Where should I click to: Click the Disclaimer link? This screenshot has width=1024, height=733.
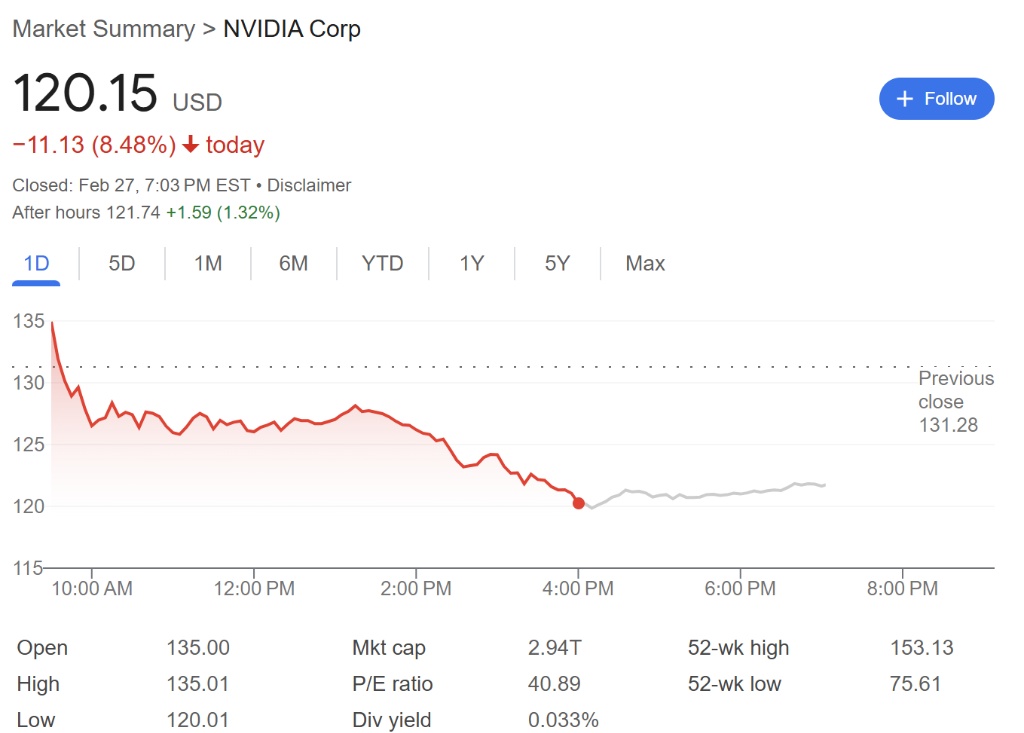[x=309, y=185]
